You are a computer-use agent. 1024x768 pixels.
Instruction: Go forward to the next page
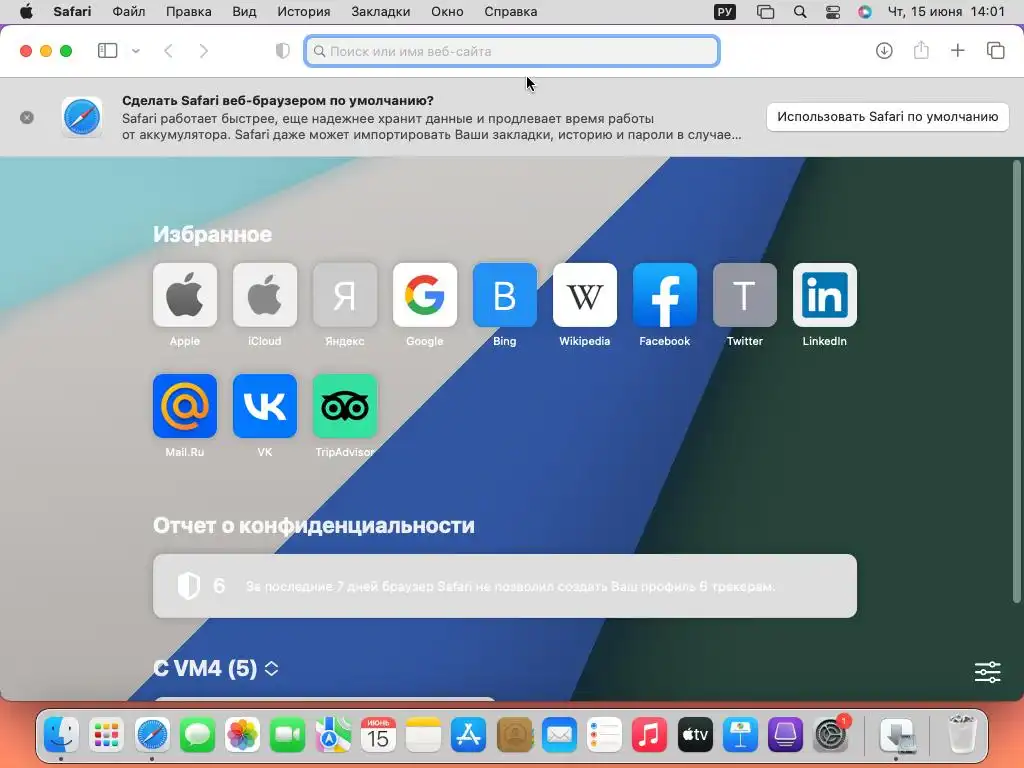tap(204, 51)
